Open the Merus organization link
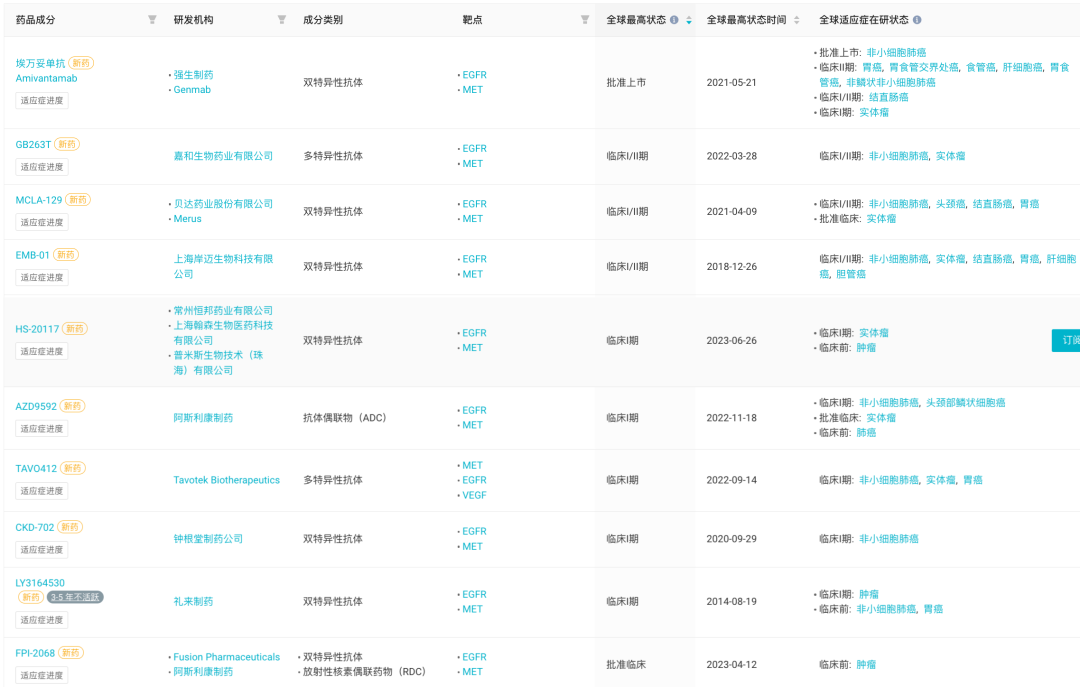 pos(187,218)
